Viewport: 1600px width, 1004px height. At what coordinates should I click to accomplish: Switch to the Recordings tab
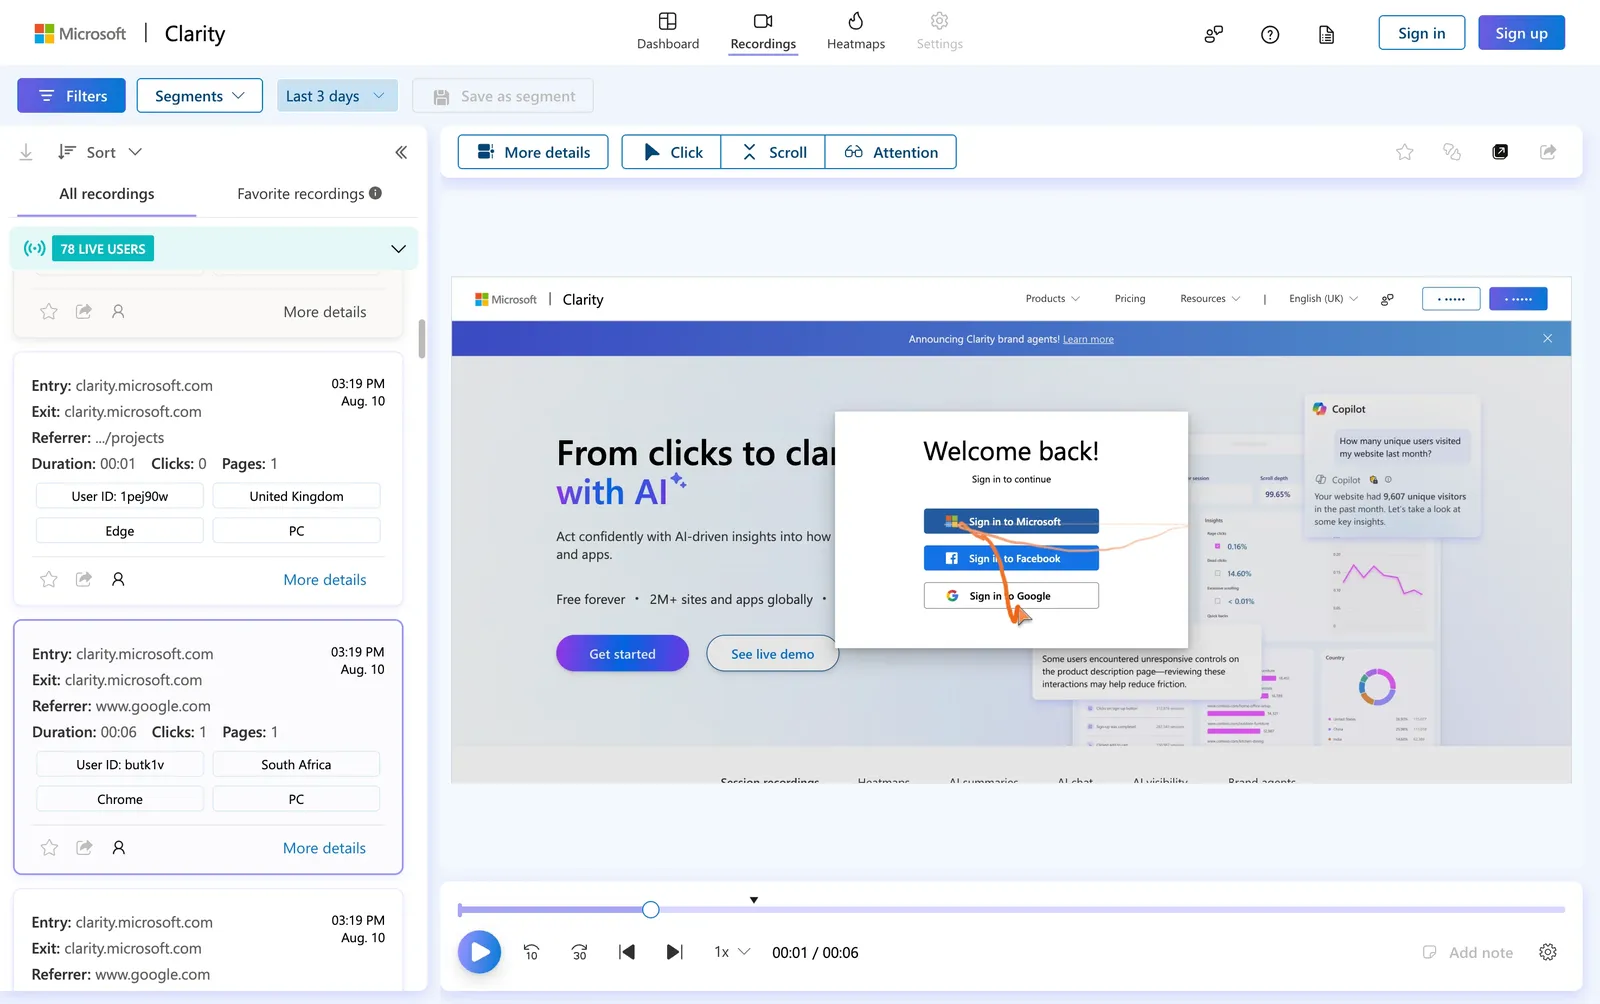tap(763, 31)
